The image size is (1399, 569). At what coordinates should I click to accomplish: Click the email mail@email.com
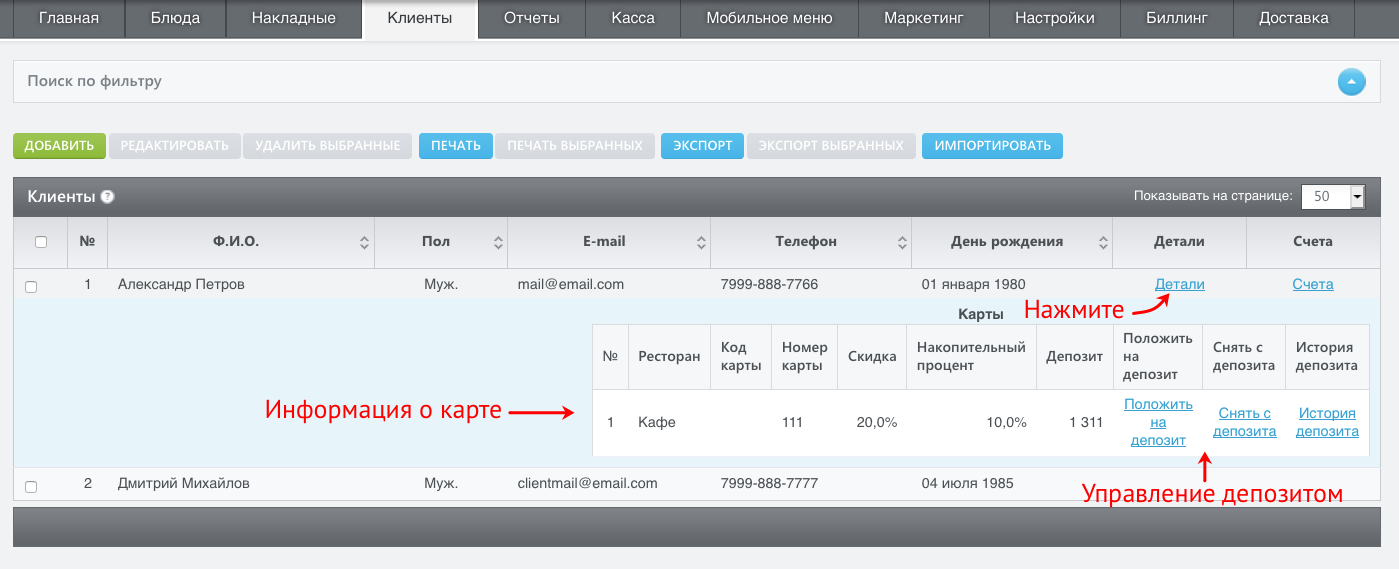coord(571,284)
